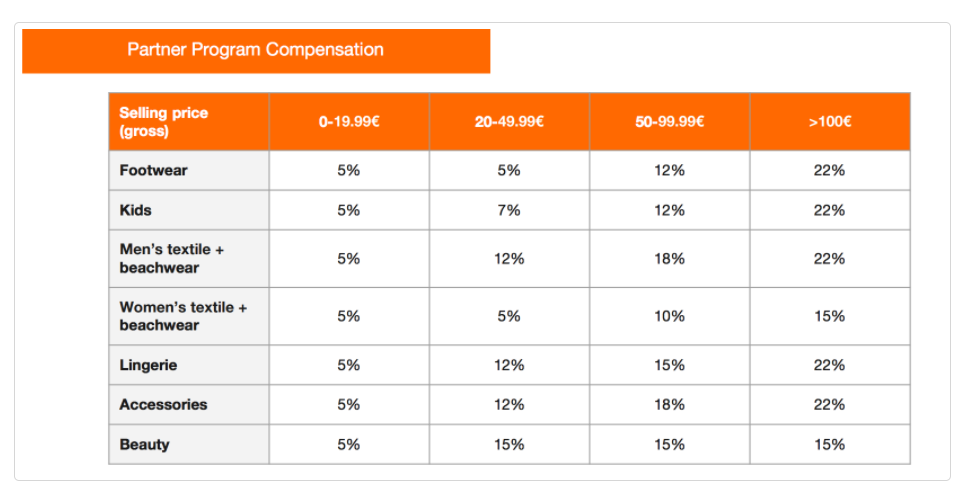Click the Beauty row label
Viewport: 964px width, 492px height.
pos(145,445)
